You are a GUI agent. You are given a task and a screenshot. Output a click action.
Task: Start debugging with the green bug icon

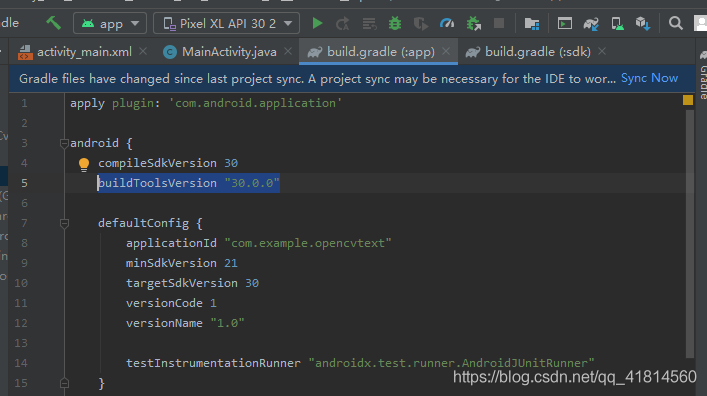click(x=395, y=23)
